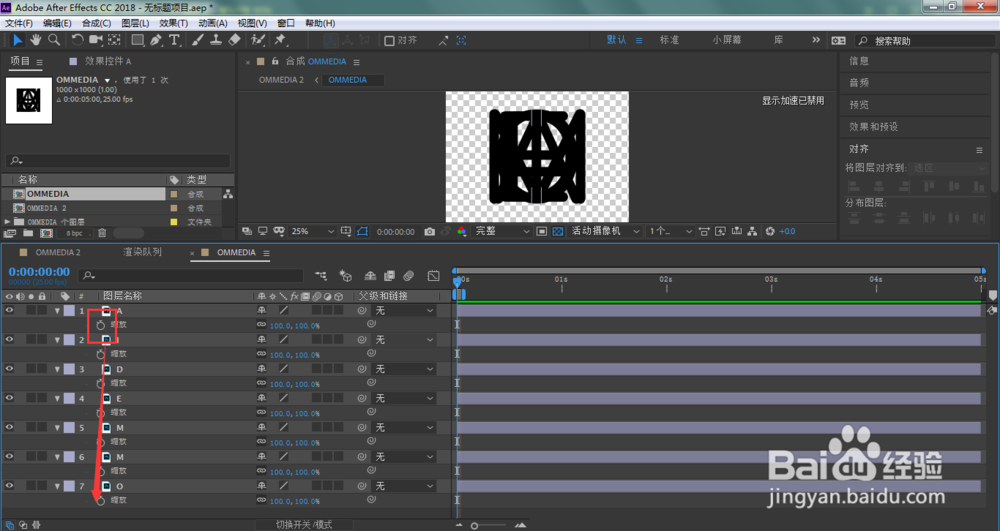
Task: Select the Rectangle shape tool
Action: point(137,40)
